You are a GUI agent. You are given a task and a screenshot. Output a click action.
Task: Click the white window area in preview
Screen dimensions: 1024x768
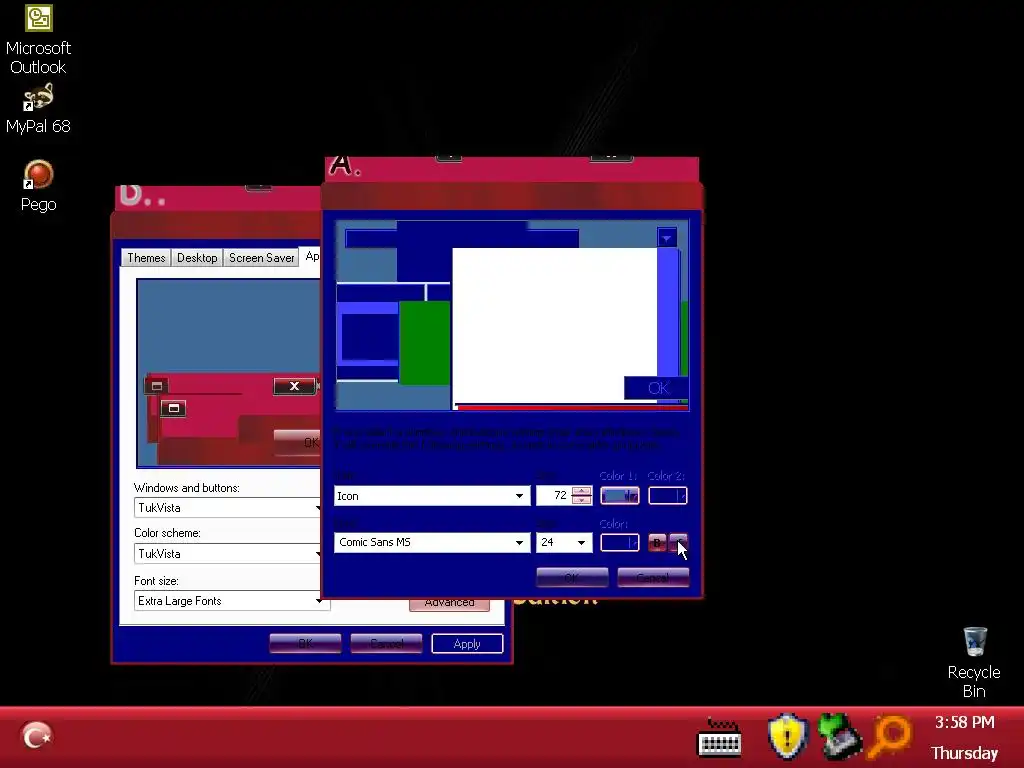tap(554, 325)
